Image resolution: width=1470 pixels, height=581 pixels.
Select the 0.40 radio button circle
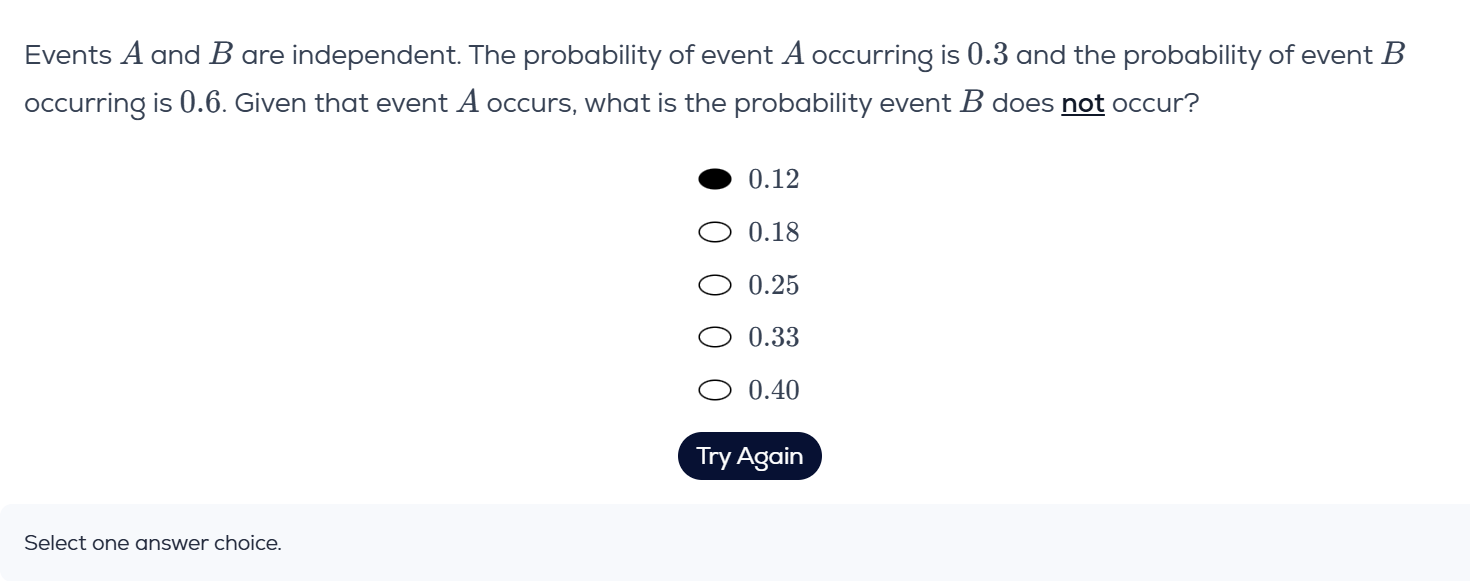(x=714, y=391)
